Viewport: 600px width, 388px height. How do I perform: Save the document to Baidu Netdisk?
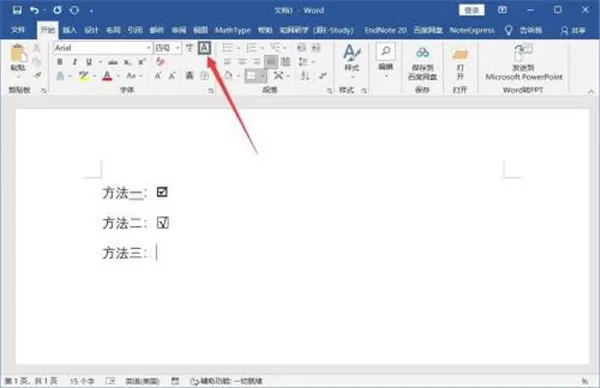422,63
